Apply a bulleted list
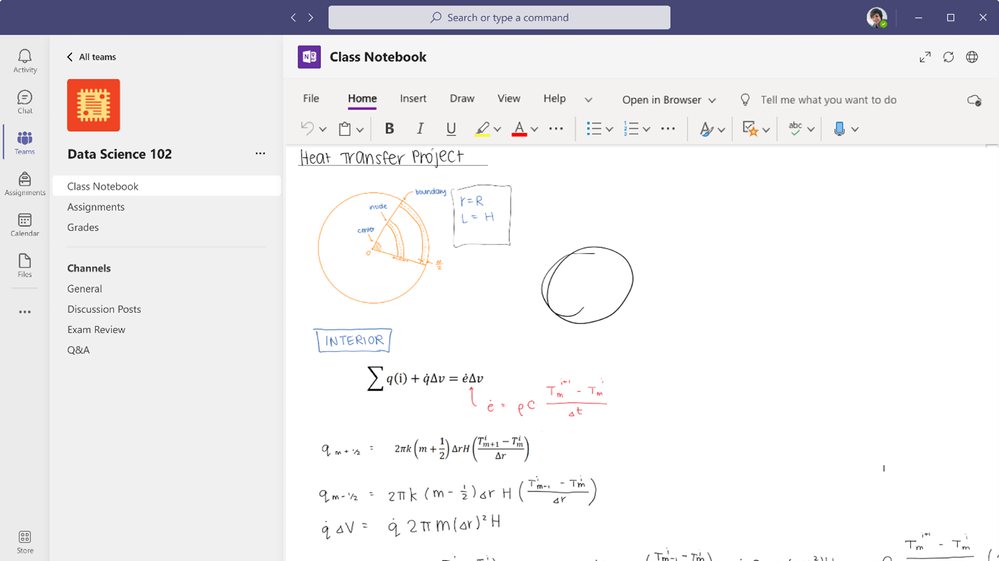The image size is (999, 561). pyautogui.click(x=594, y=129)
